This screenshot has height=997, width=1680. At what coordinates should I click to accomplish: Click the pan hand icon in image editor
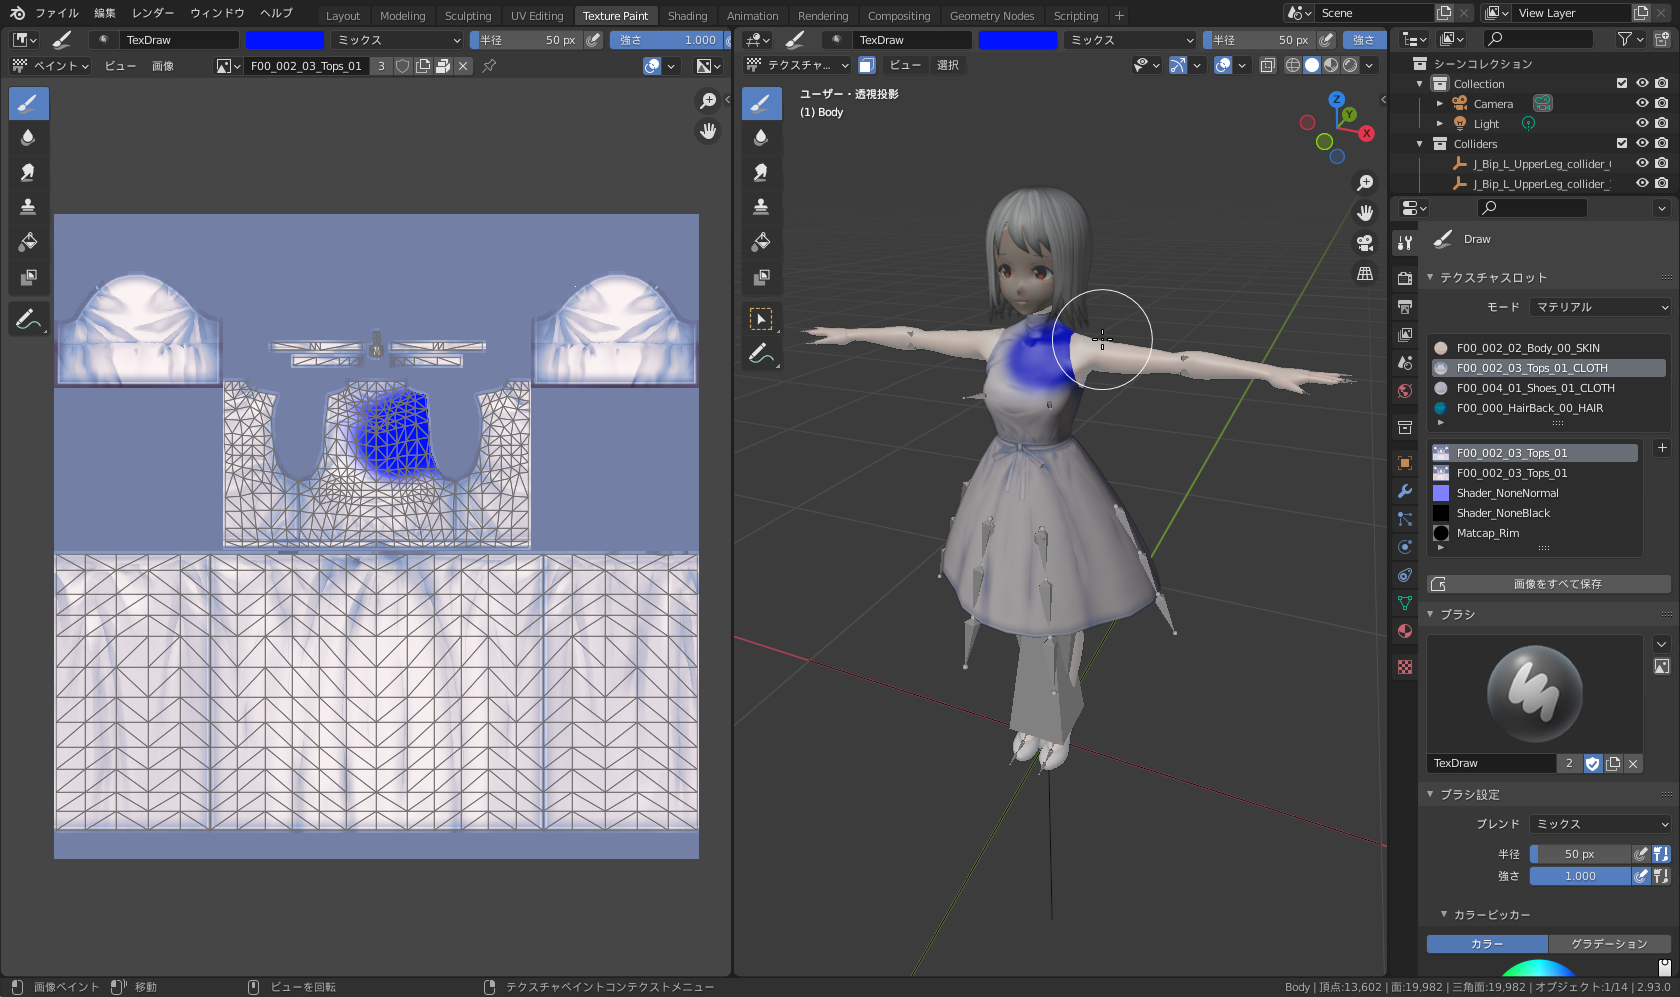click(x=708, y=131)
